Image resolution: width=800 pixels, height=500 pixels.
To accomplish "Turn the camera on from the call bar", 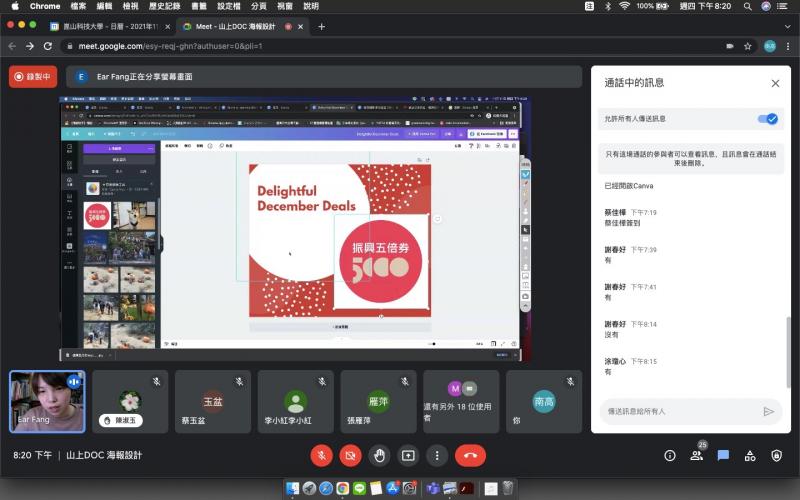I will 351,456.
